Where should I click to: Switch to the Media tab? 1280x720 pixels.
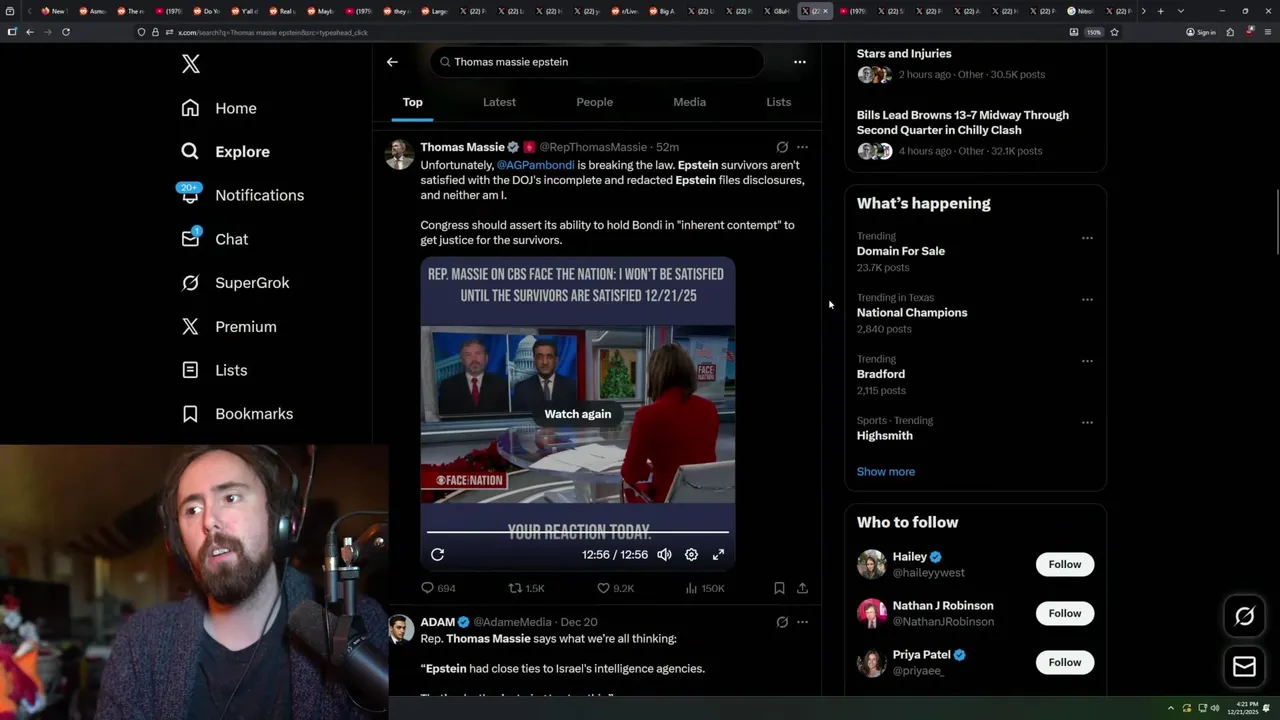click(x=689, y=102)
